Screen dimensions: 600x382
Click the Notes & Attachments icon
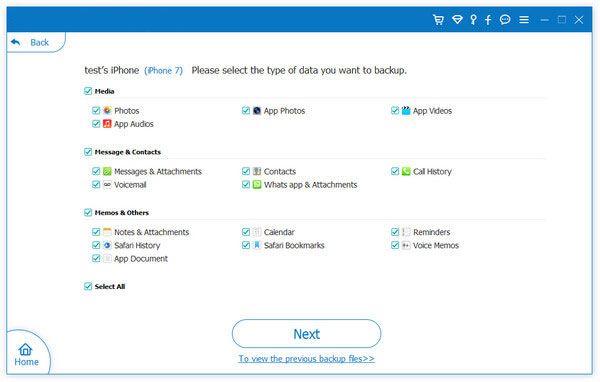coord(107,232)
